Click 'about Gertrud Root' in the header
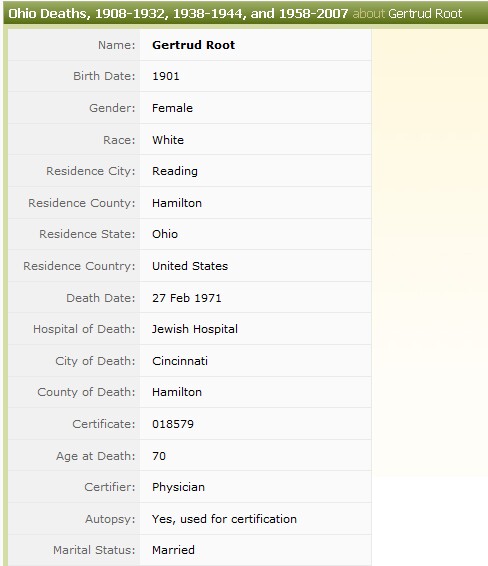Screen dimensions: 488x566 [x=407, y=14]
